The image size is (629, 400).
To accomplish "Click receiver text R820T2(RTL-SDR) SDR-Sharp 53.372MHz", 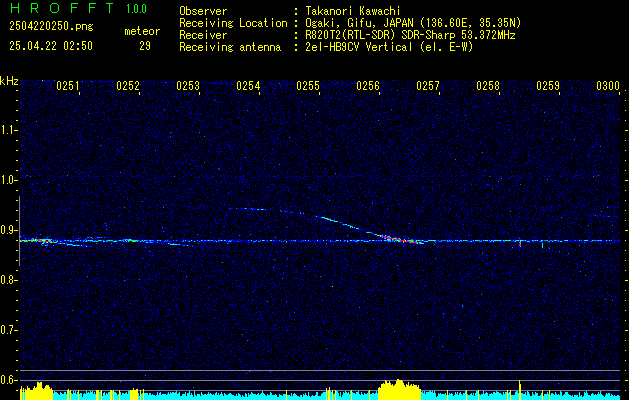I will pyautogui.click(x=410, y=35).
